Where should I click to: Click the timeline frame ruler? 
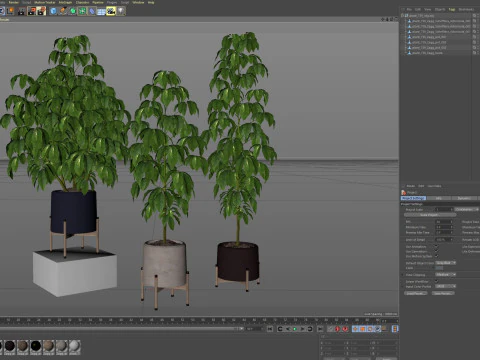point(190,320)
